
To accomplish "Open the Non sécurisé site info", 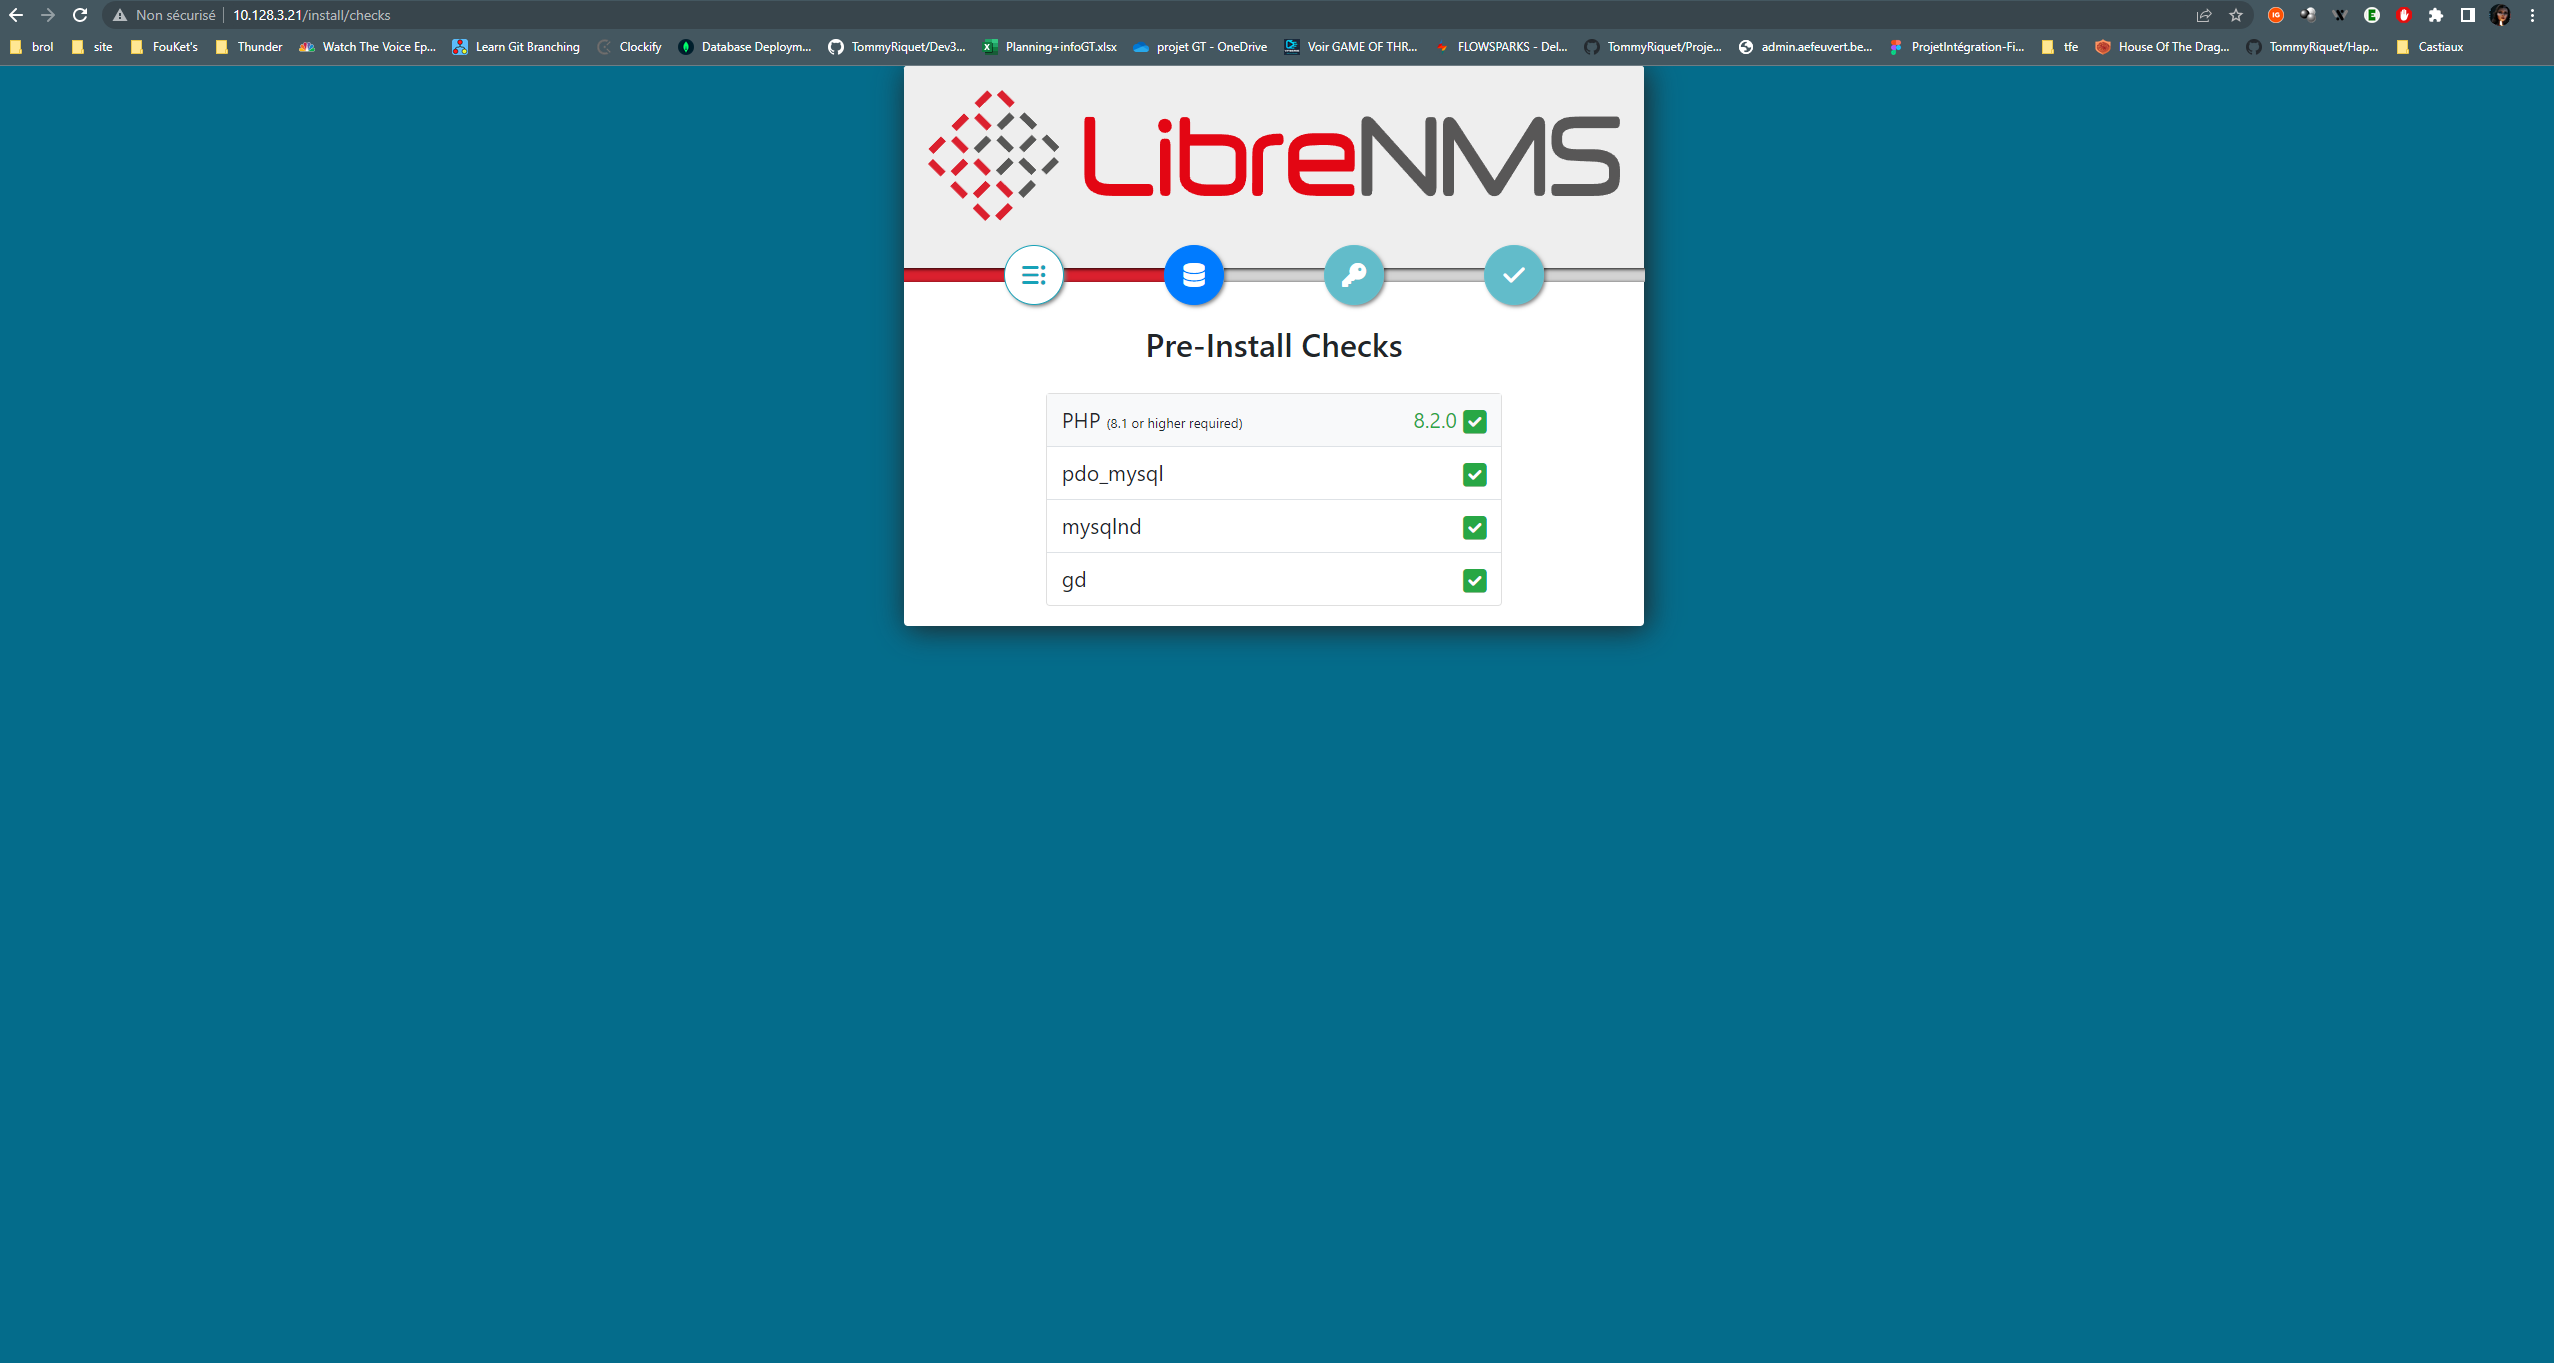I will (164, 15).
